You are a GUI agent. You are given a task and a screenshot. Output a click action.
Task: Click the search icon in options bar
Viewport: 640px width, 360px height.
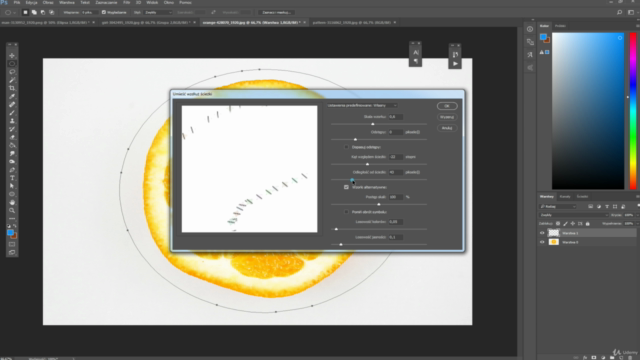(x=620, y=12)
